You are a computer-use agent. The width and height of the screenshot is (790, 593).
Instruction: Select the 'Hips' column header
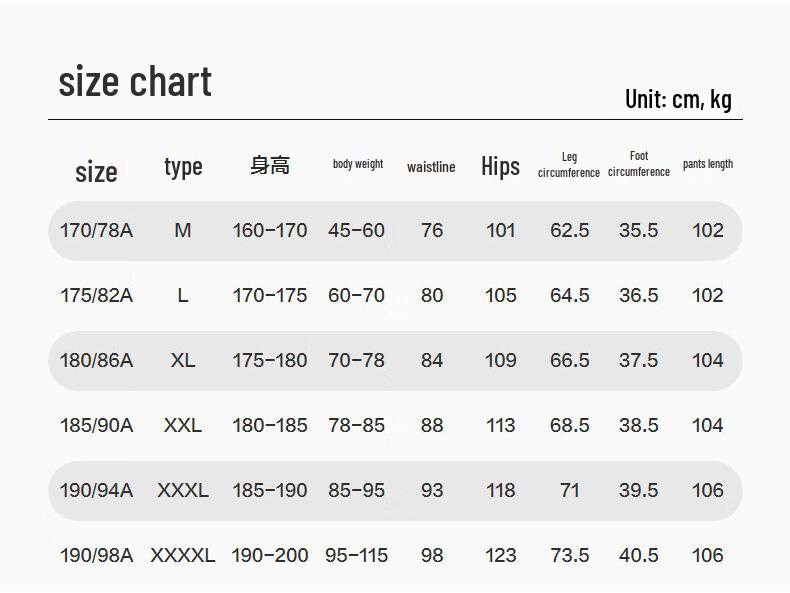(x=500, y=166)
